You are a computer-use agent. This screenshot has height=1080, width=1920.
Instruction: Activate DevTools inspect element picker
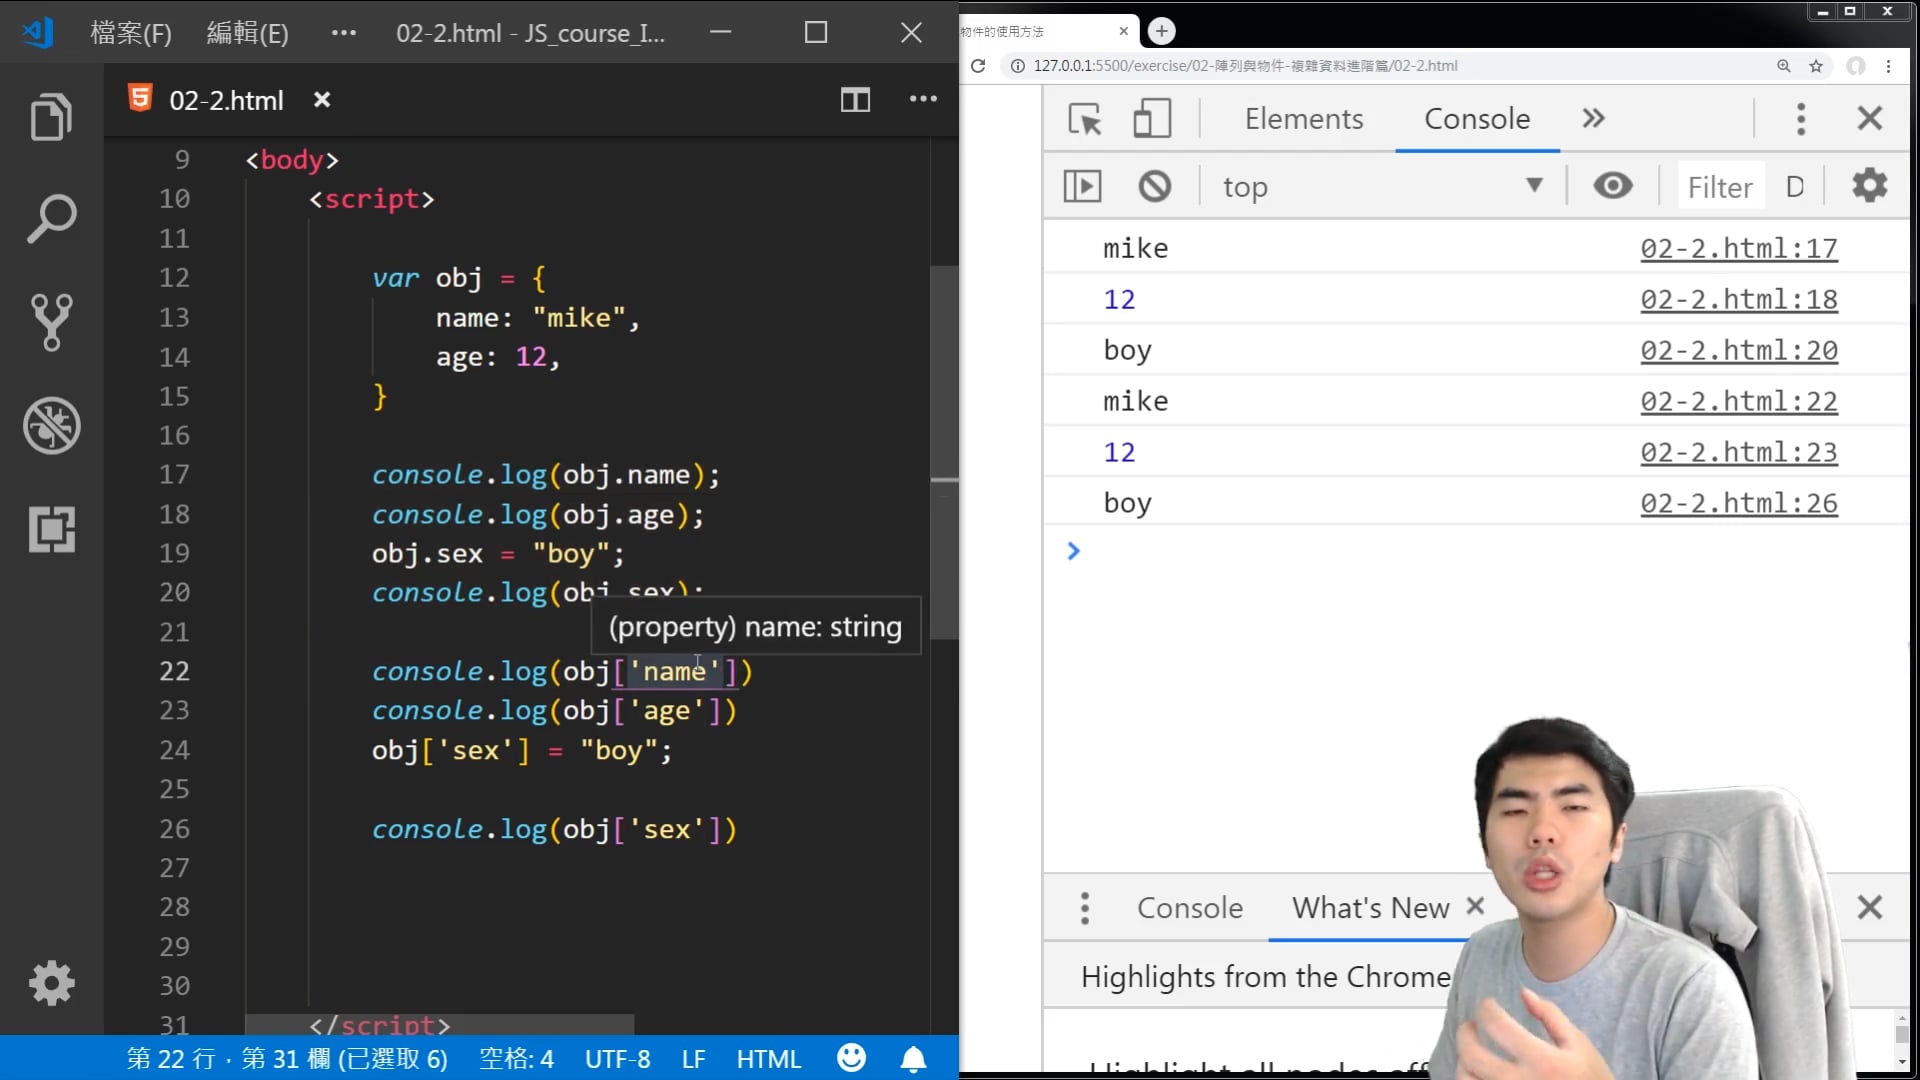pyautogui.click(x=1084, y=119)
